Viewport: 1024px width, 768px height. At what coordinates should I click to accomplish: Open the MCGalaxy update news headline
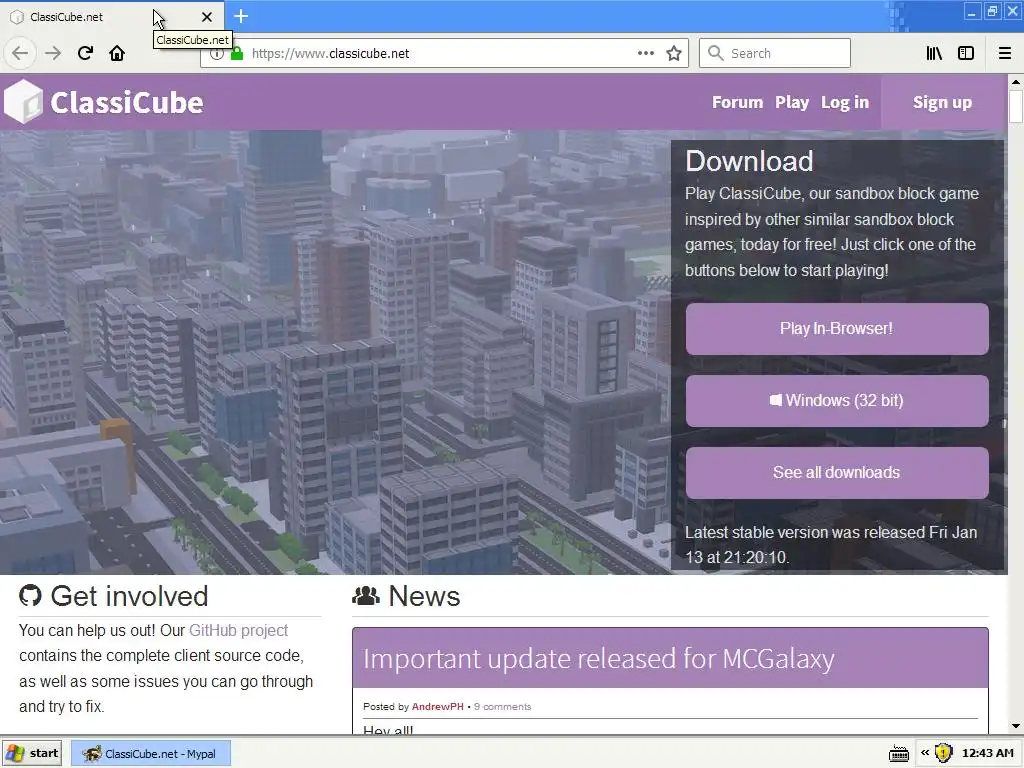point(599,658)
